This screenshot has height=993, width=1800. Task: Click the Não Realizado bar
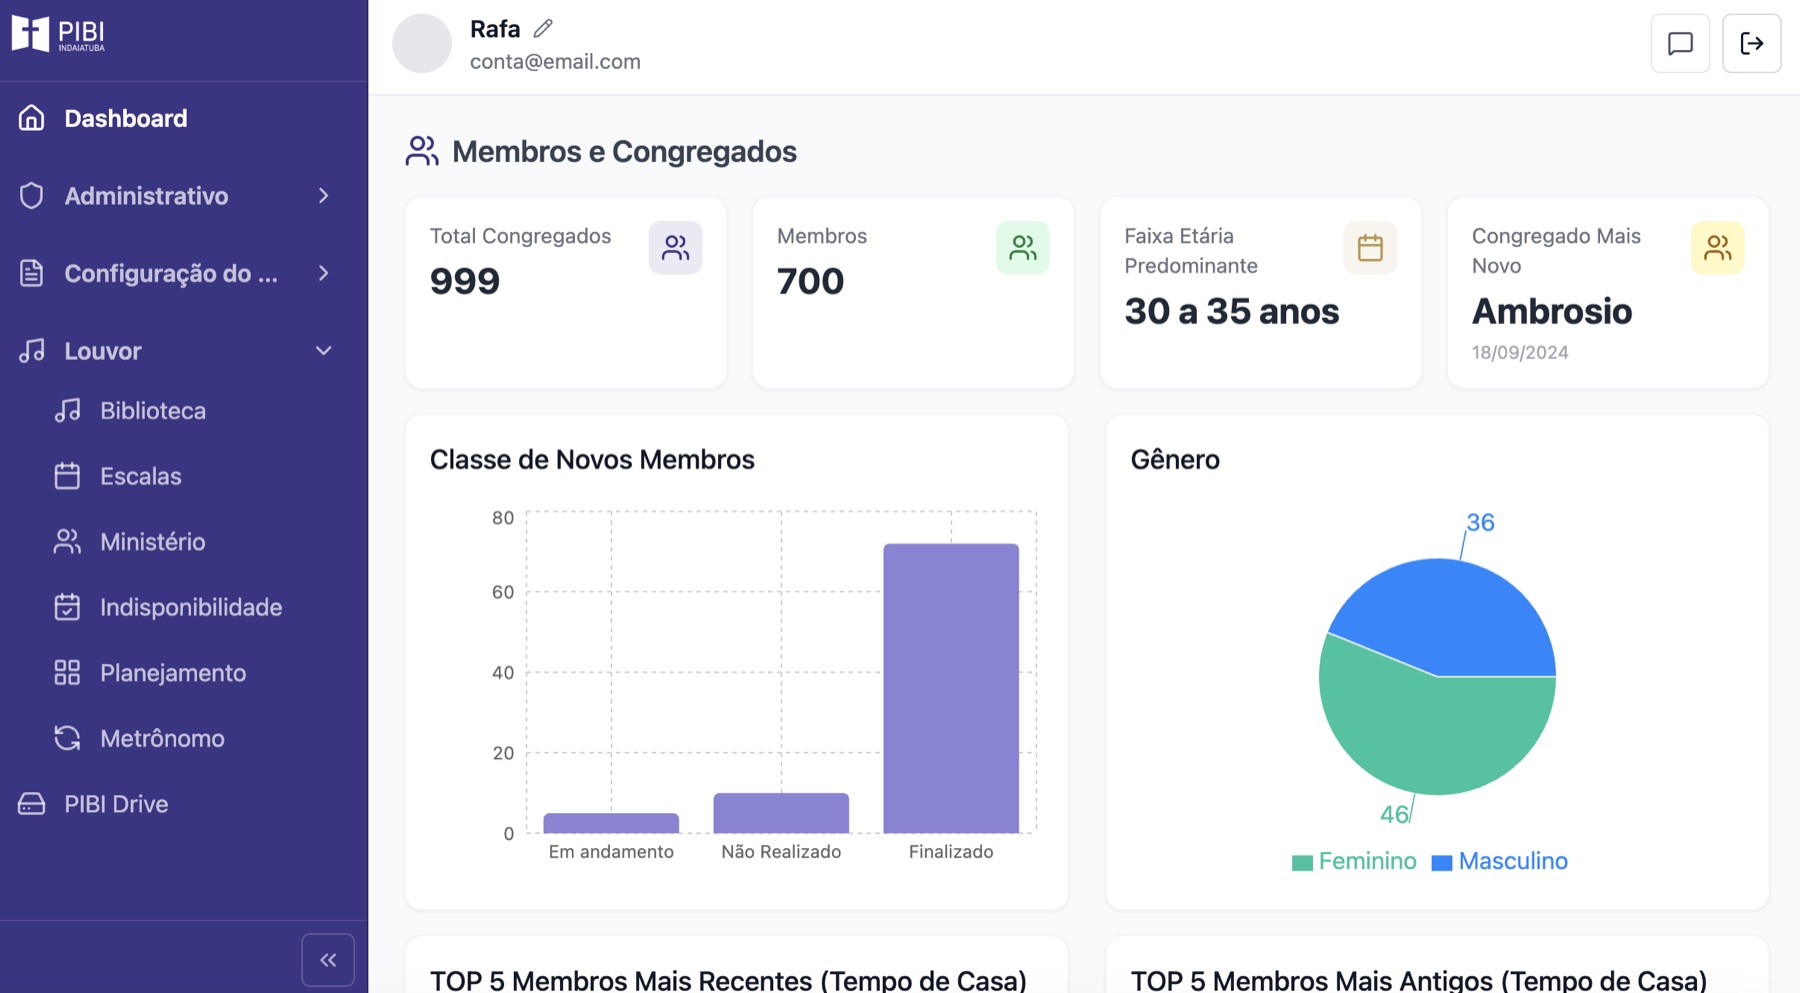(x=781, y=813)
